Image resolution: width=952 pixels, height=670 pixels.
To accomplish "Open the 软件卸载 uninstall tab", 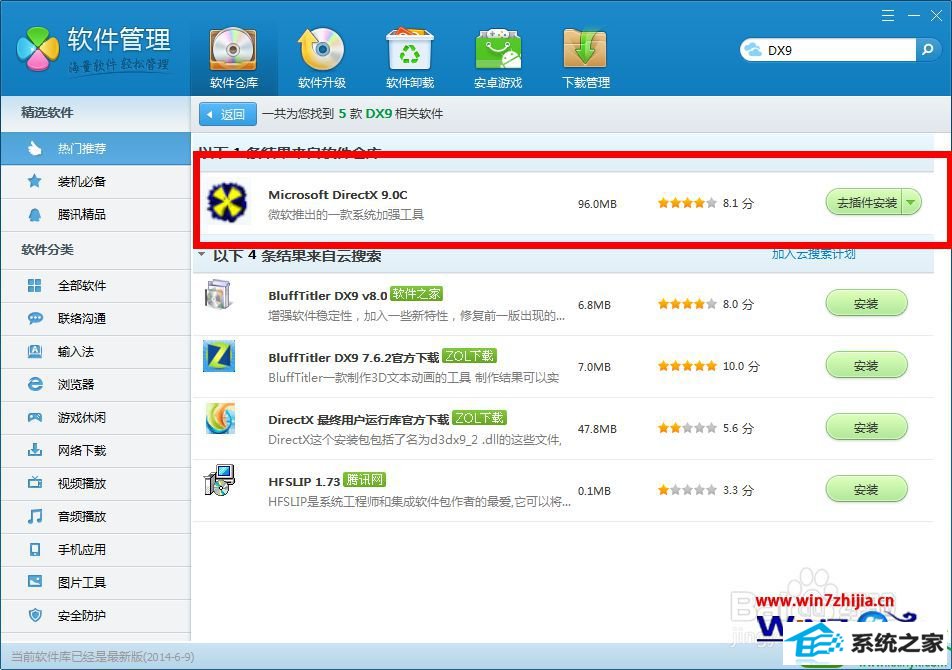I will click(x=410, y=59).
